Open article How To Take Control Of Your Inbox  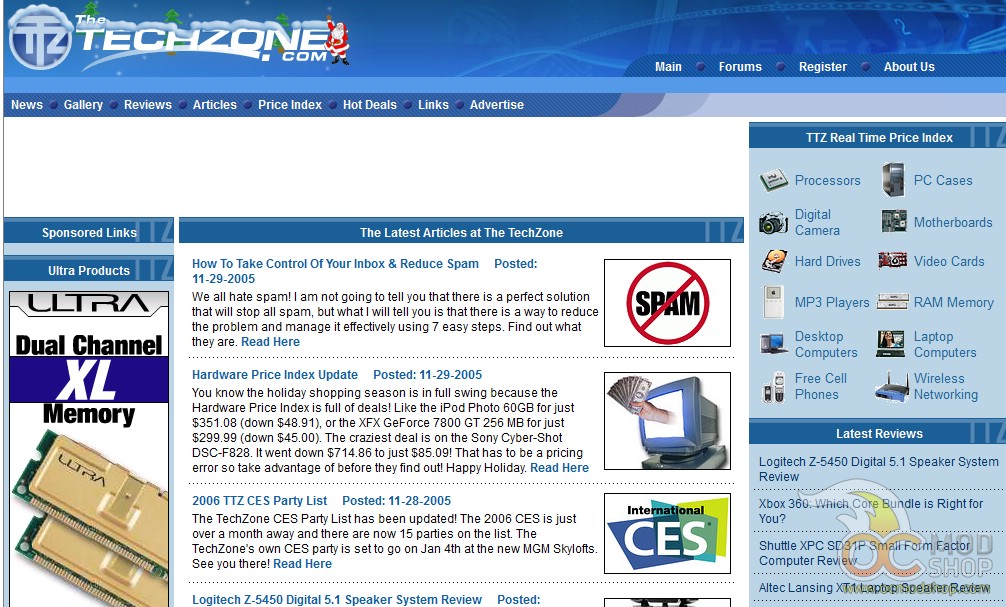335,264
